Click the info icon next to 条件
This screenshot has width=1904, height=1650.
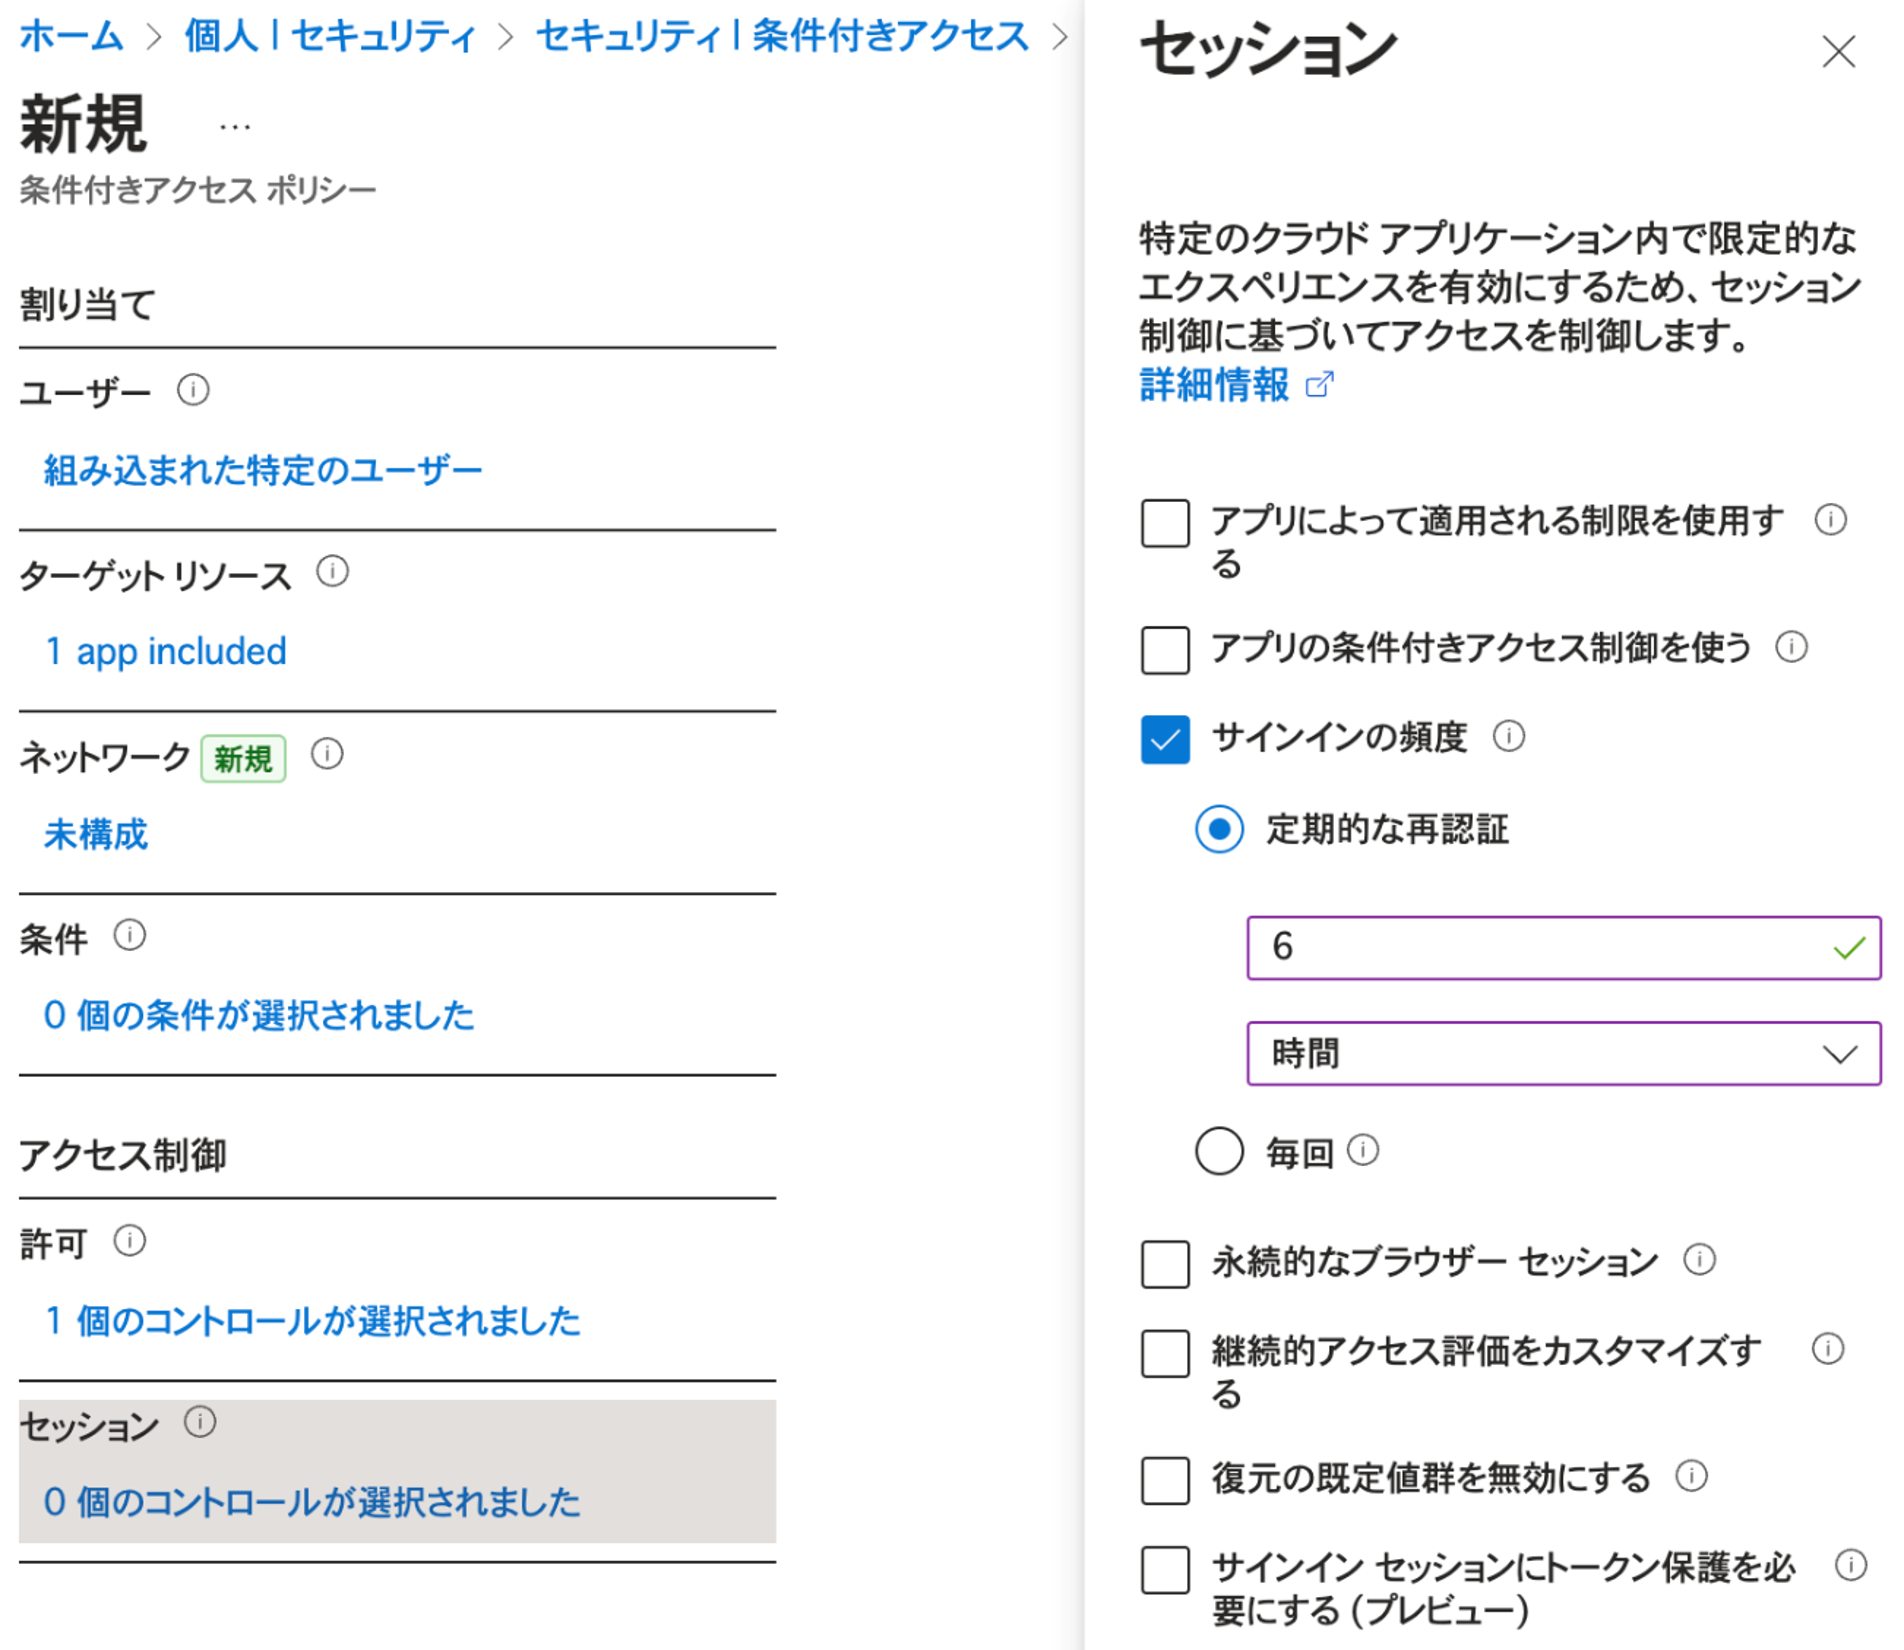pyautogui.click(x=128, y=936)
